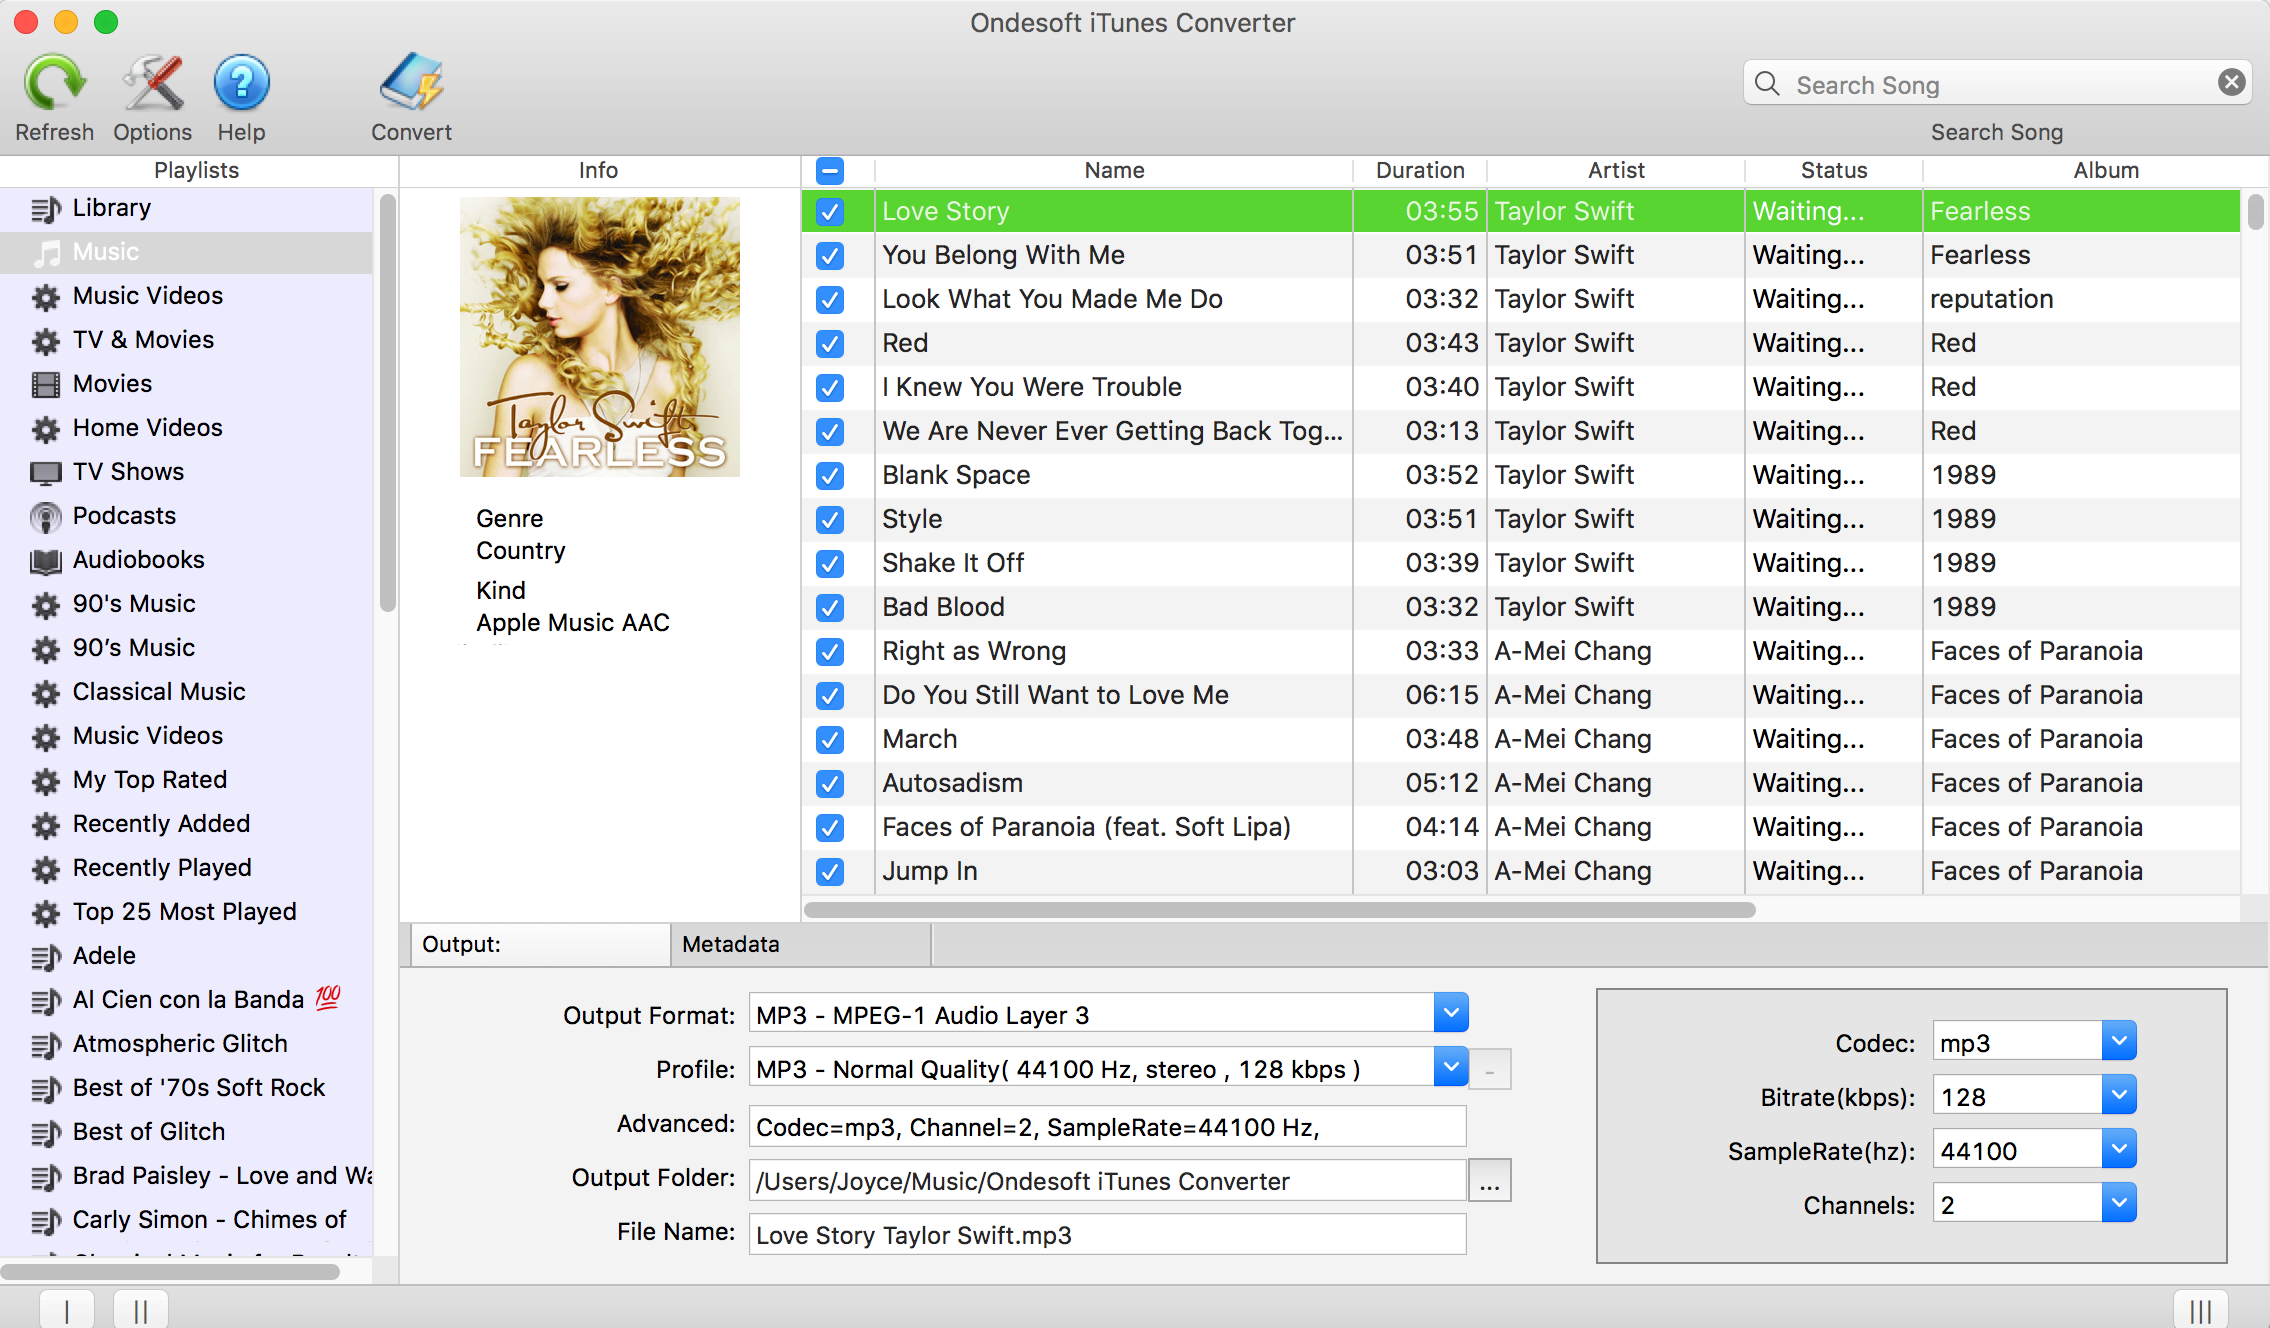The width and height of the screenshot is (2270, 1328).
Task: Click the browse folder button for output
Action: coord(1488,1179)
